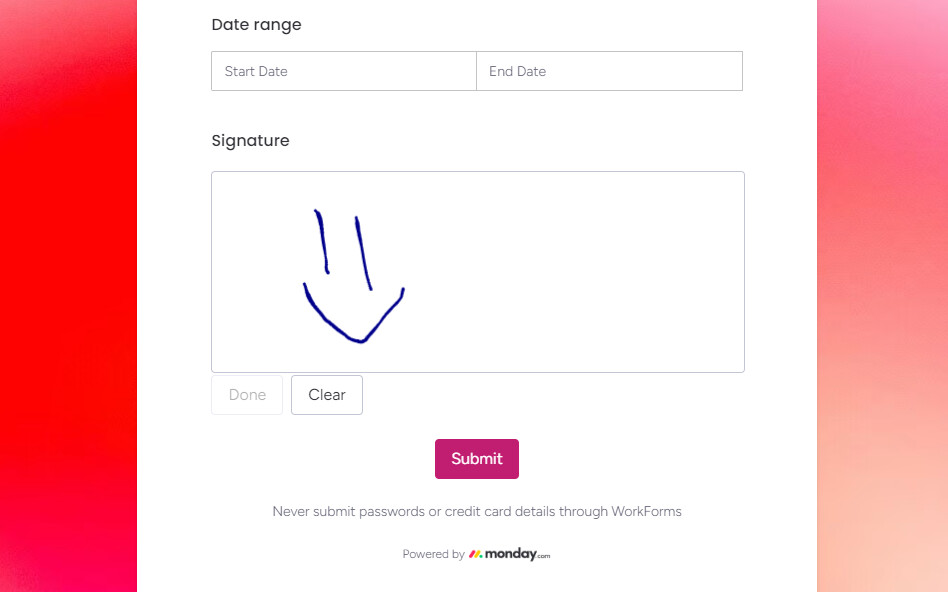Click the left vertical stroke of the signature
Screen dimensions: 948x592
(322, 242)
